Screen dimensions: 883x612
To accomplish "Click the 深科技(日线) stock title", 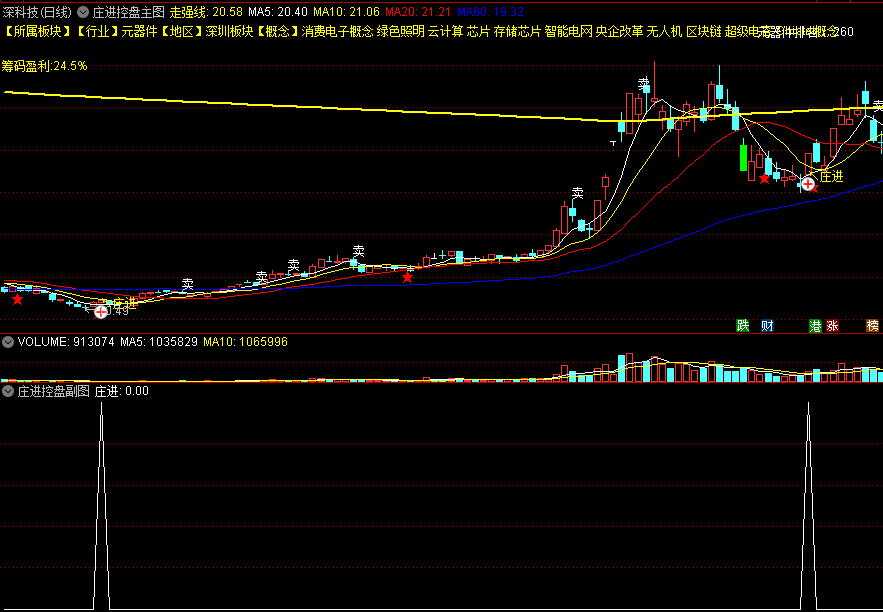I will [x=37, y=12].
